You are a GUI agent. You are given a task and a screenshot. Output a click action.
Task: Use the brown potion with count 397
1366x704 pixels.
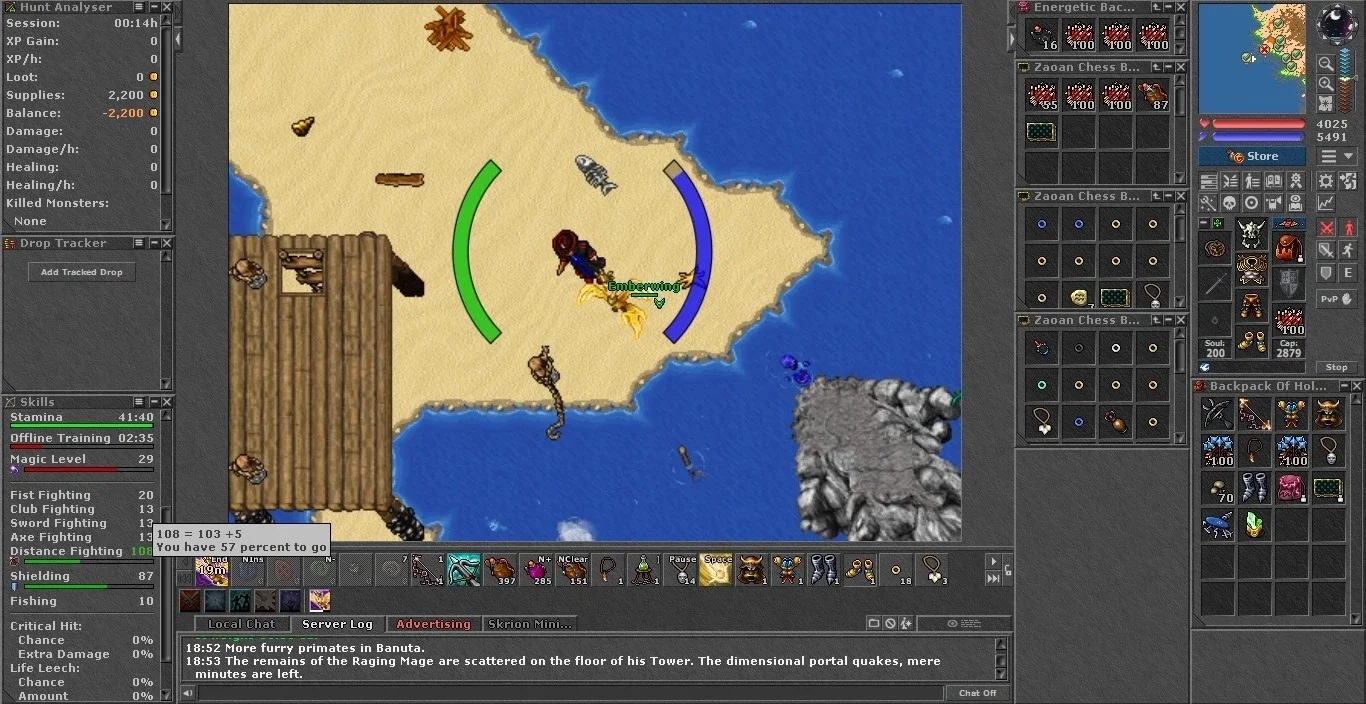click(499, 570)
